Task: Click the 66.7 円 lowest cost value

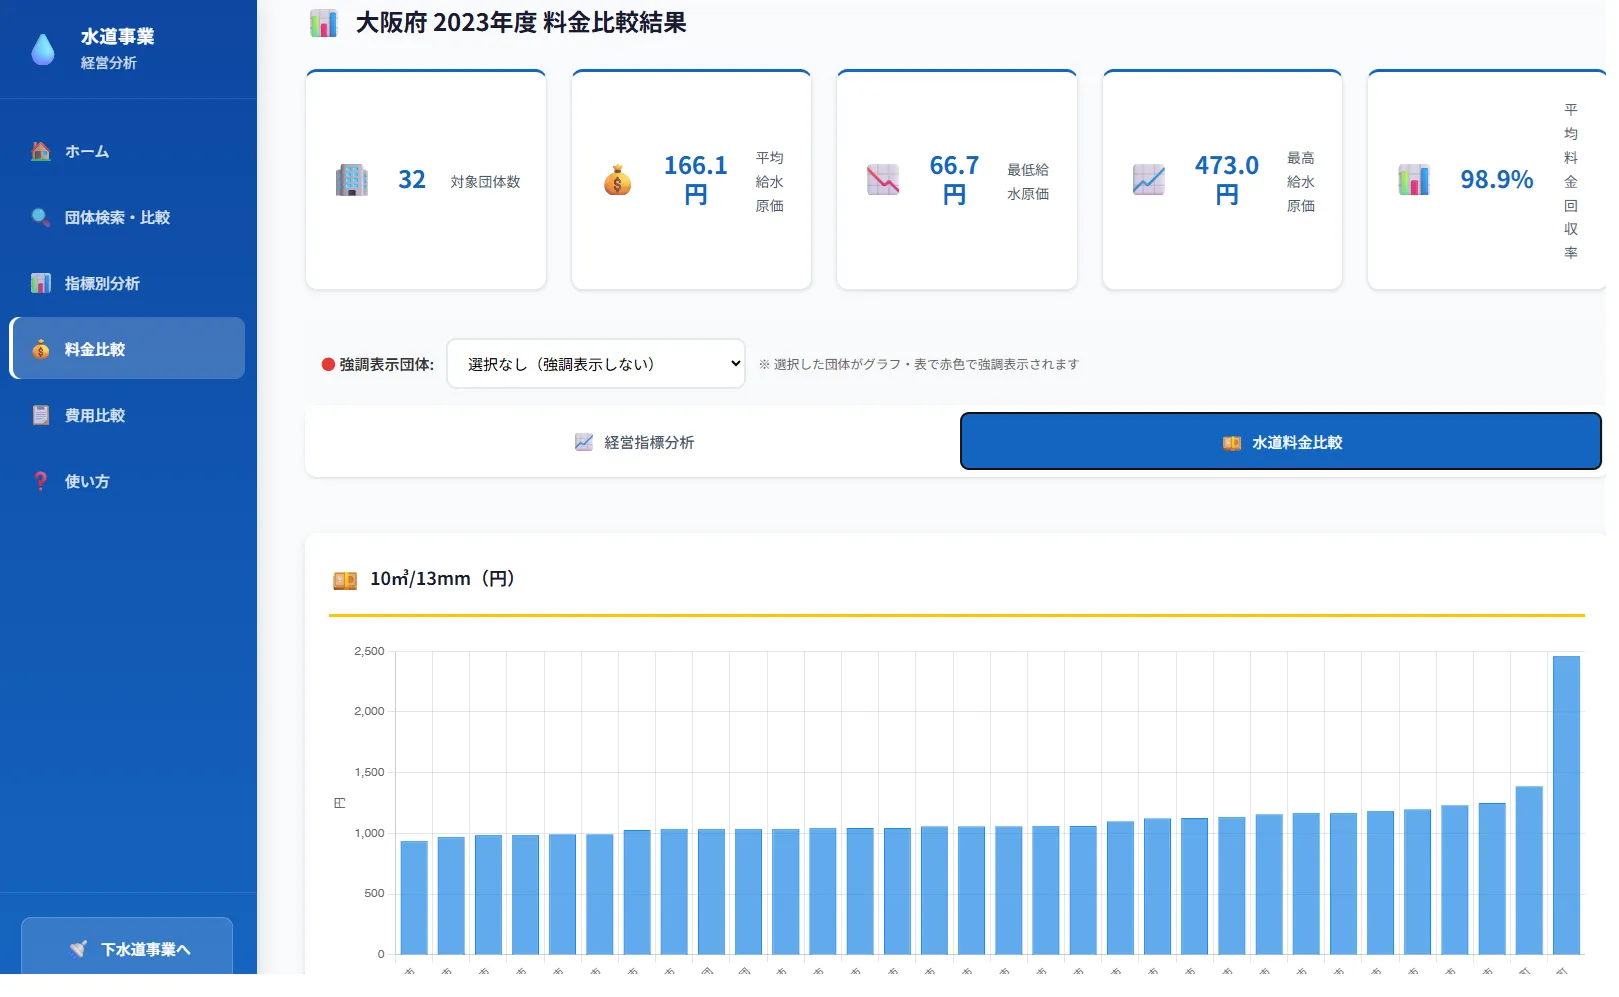Action: [x=954, y=180]
